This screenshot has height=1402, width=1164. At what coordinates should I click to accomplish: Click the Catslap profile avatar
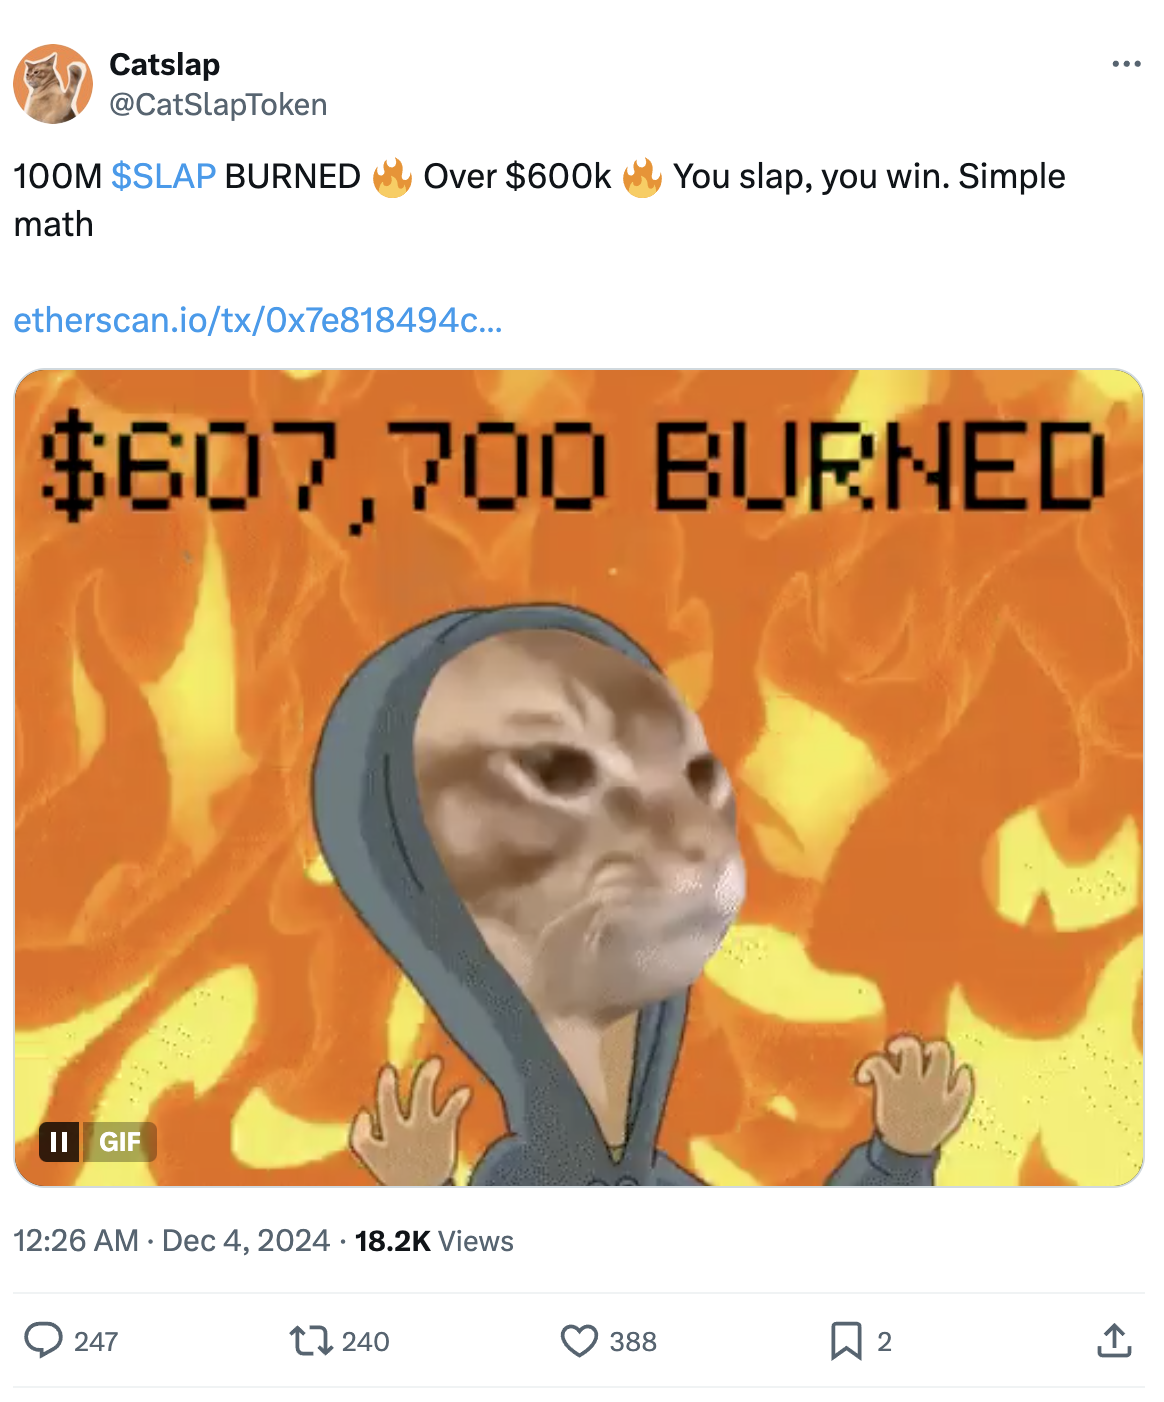tap(53, 84)
